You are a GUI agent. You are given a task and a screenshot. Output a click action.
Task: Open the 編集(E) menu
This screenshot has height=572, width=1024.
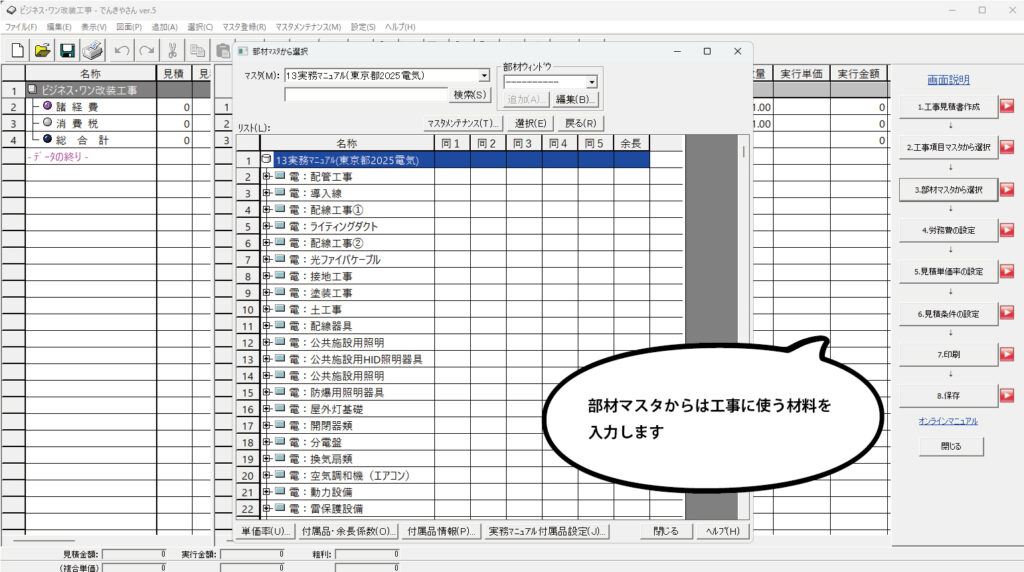coord(59,27)
